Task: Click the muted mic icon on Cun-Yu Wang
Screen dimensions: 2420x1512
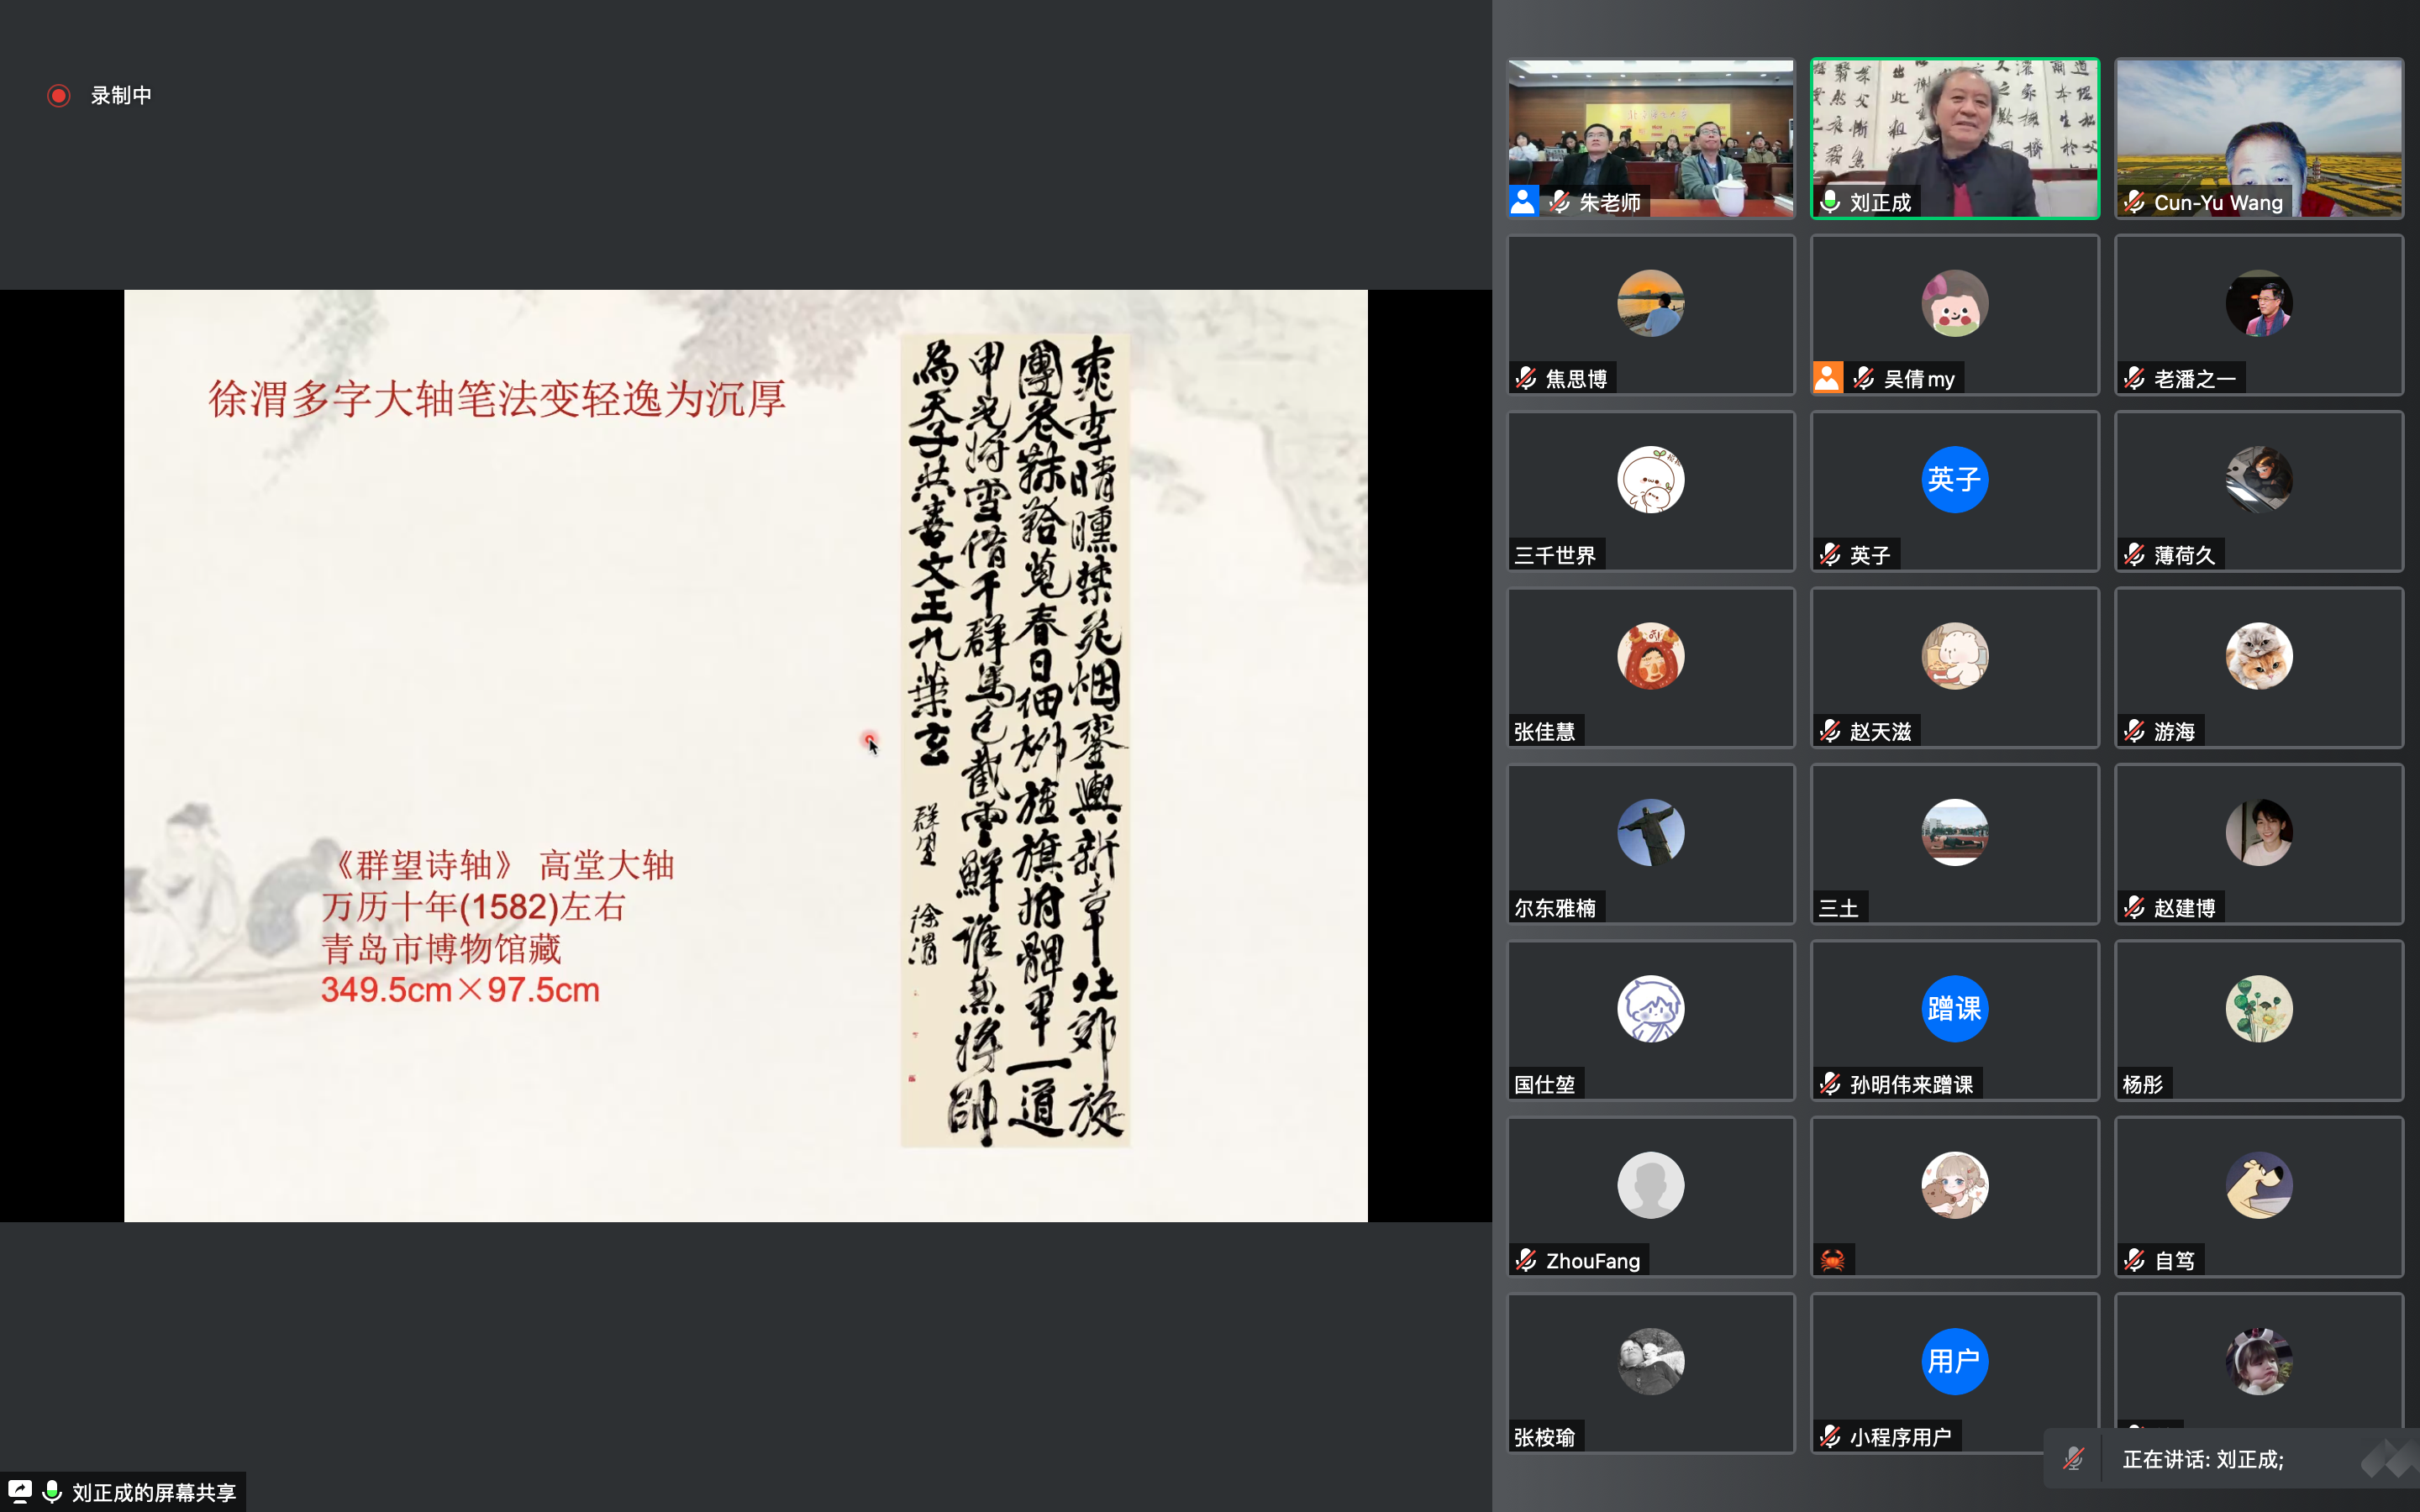Action: pos(2134,202)
